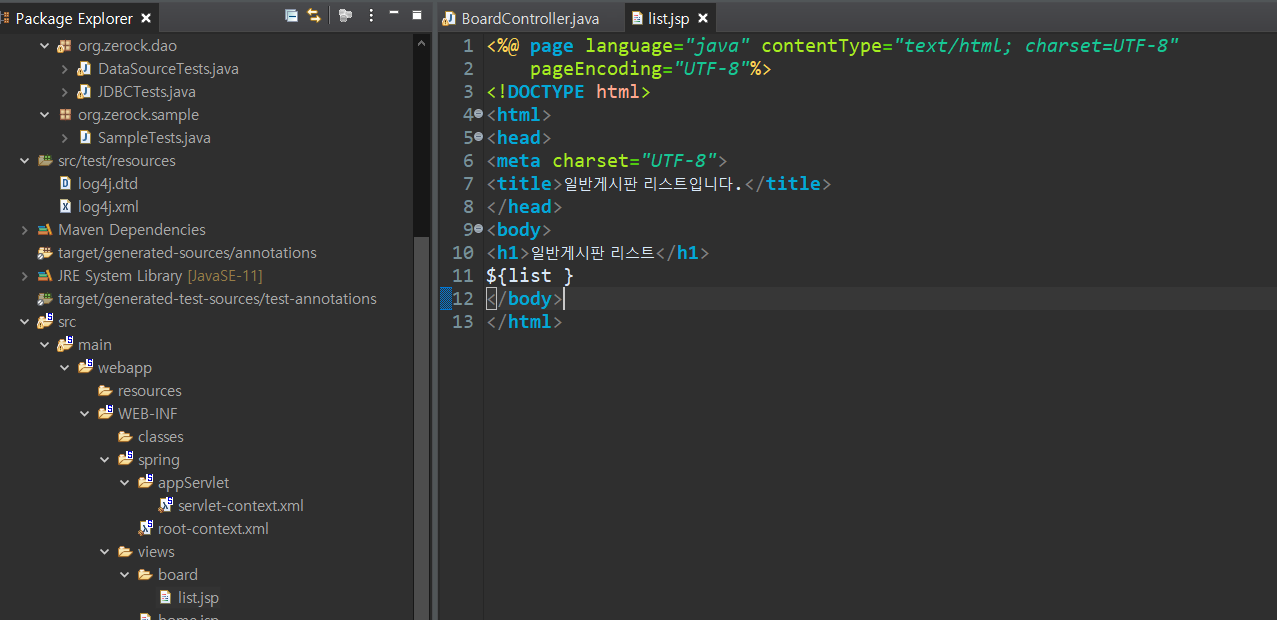Click the log4j.xml file icon
This screenshot has width=1277, height=620.
66,206
